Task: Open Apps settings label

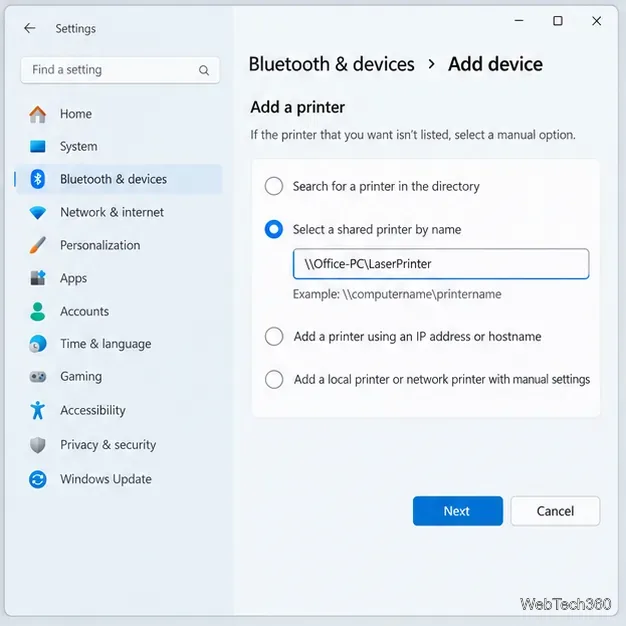Action: pos(73,278)
